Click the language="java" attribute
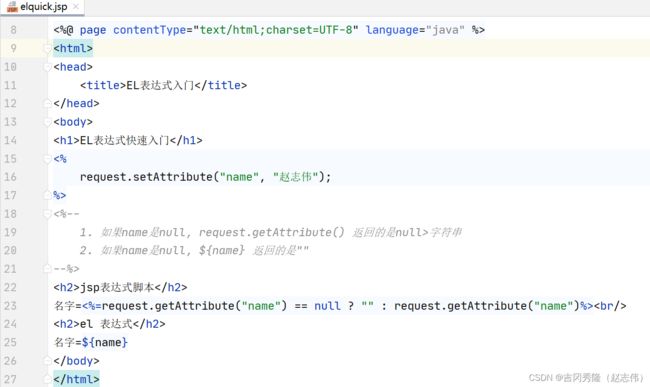Image resolution: width=650 pixels, height=387 pixels. click(x=415, y=30)
